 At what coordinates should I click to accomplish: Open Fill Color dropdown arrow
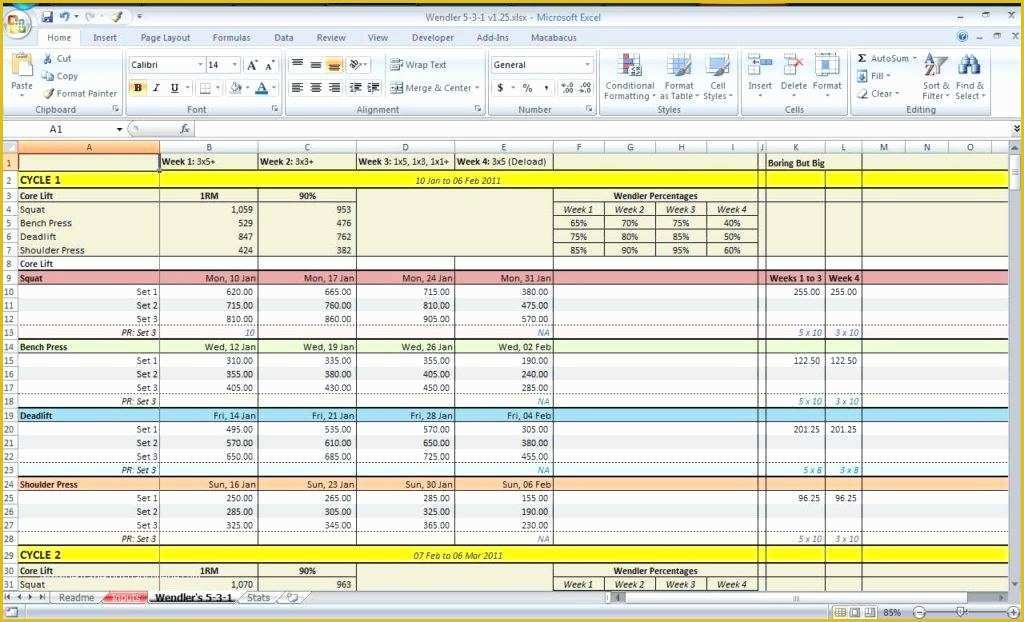[248, 88]
